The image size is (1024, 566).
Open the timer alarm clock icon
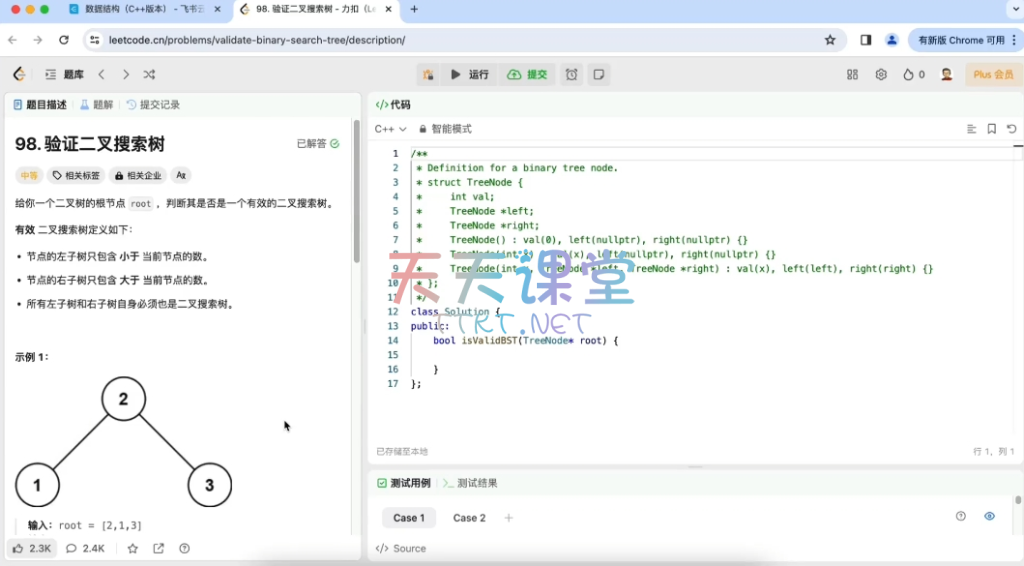tap(571, 74)
